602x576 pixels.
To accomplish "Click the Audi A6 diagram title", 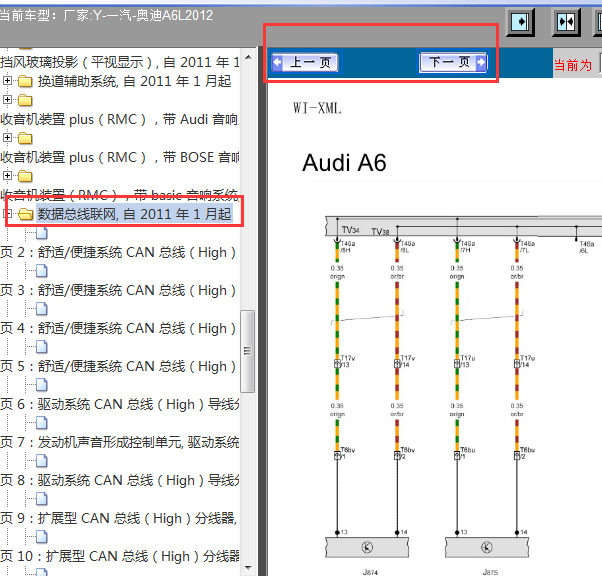I will pos(344,163).
